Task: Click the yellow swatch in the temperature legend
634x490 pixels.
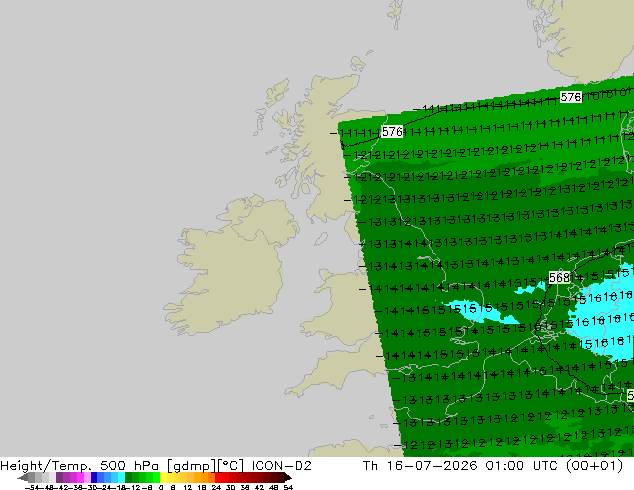Action: 163,477
